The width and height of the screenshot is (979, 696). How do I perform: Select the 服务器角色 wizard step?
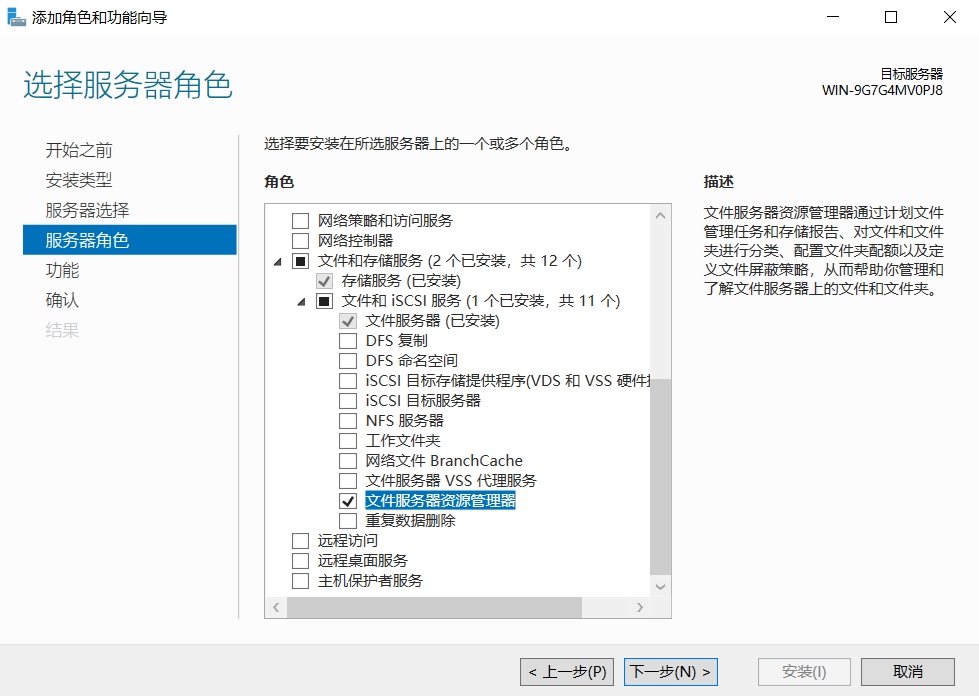tap(129, 240)
